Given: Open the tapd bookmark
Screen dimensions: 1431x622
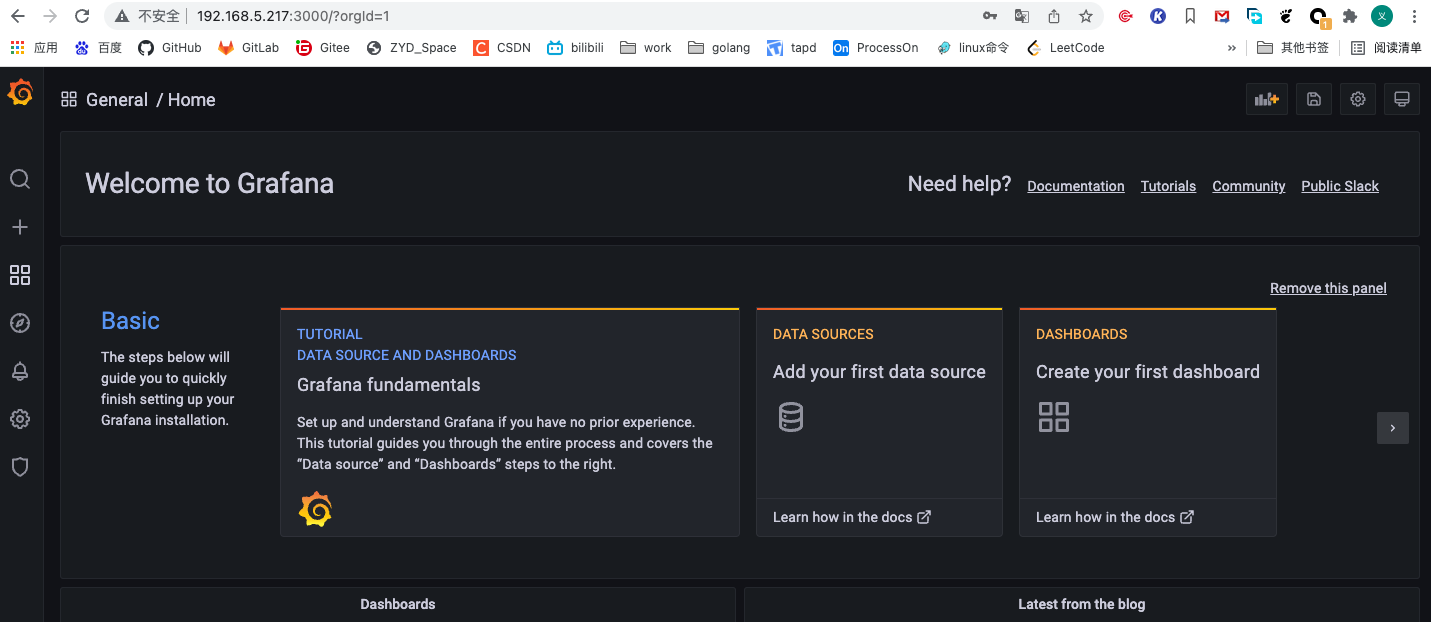Looking at the screenshot, I should tap(792, 48).
